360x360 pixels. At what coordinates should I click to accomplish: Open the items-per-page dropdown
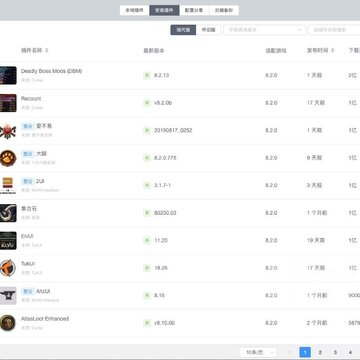coord(258,352)
